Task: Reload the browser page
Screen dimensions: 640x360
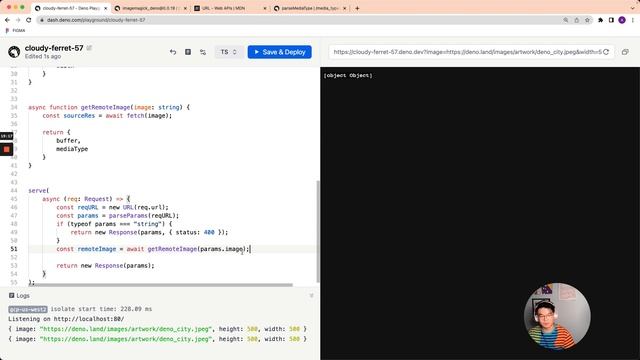Action: 29,20
